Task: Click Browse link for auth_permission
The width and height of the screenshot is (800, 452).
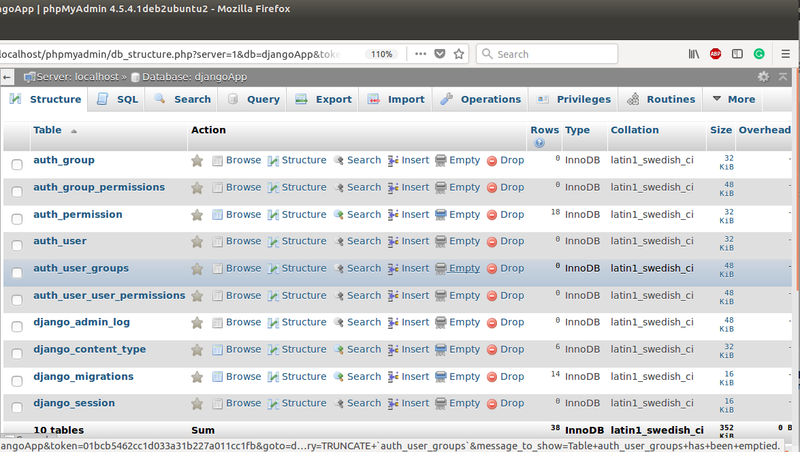Action: coord(243,214)
